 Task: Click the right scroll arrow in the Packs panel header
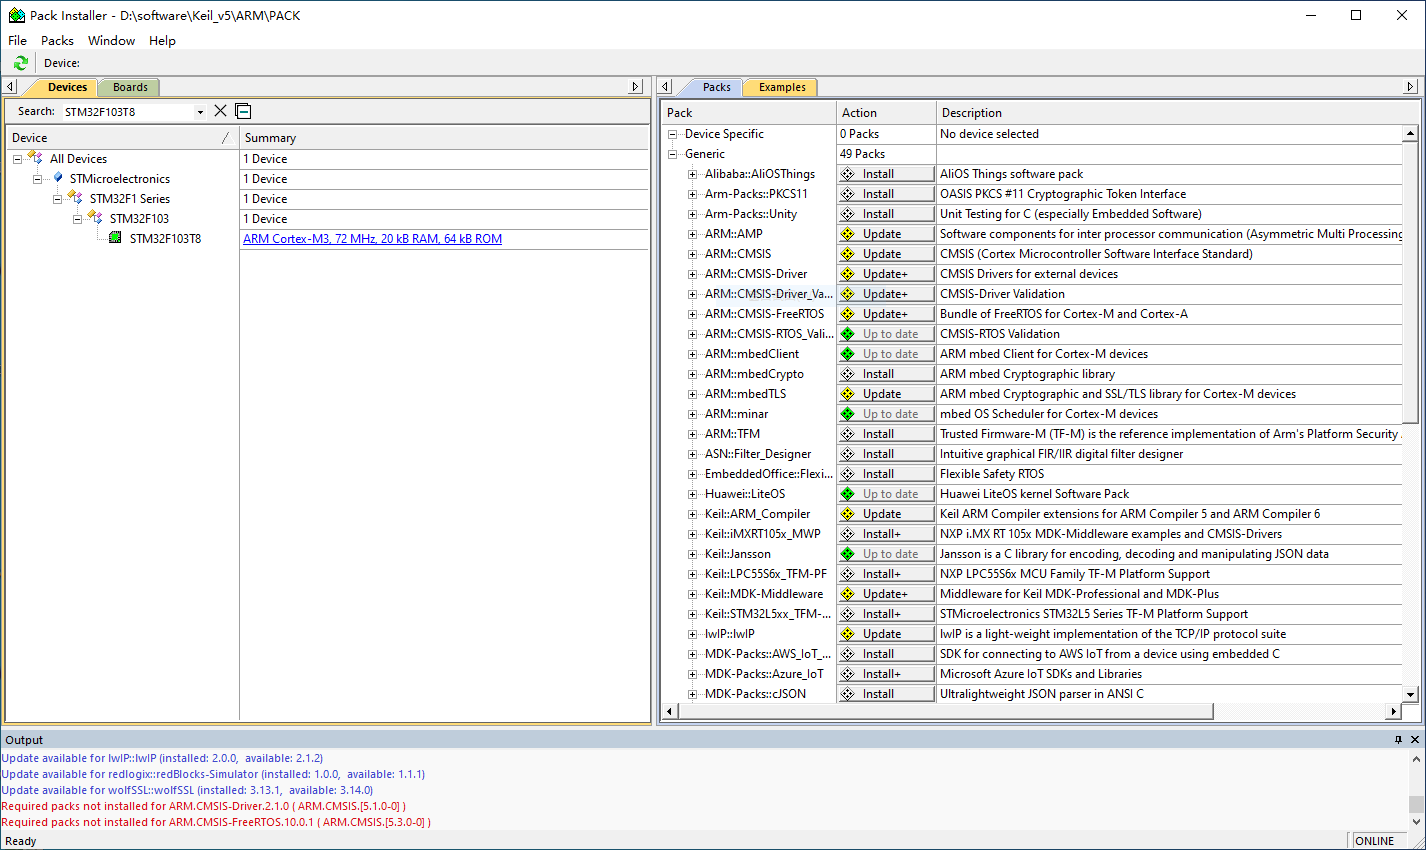tap(1410, 87)
